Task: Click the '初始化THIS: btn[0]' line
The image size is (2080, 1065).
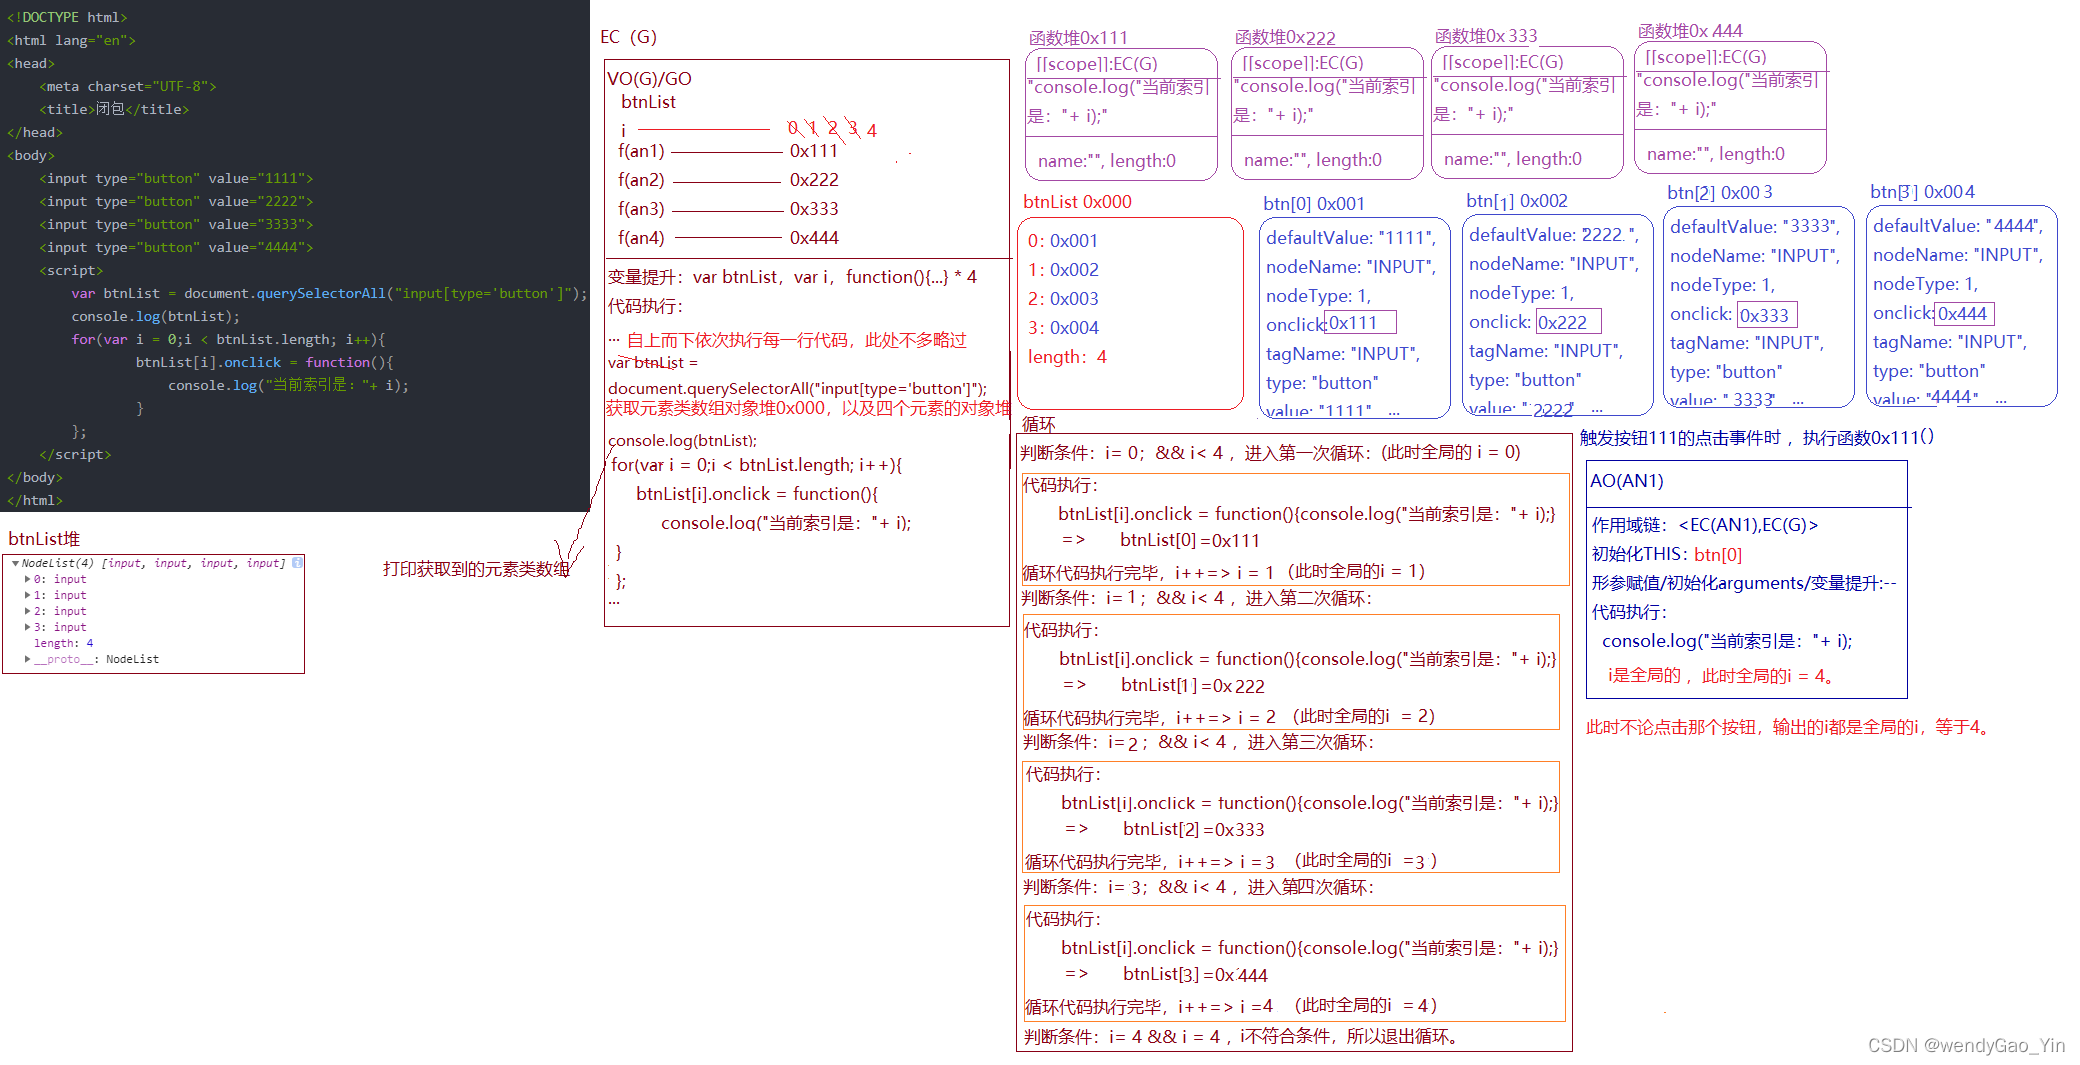Action: coord(1667,554)
